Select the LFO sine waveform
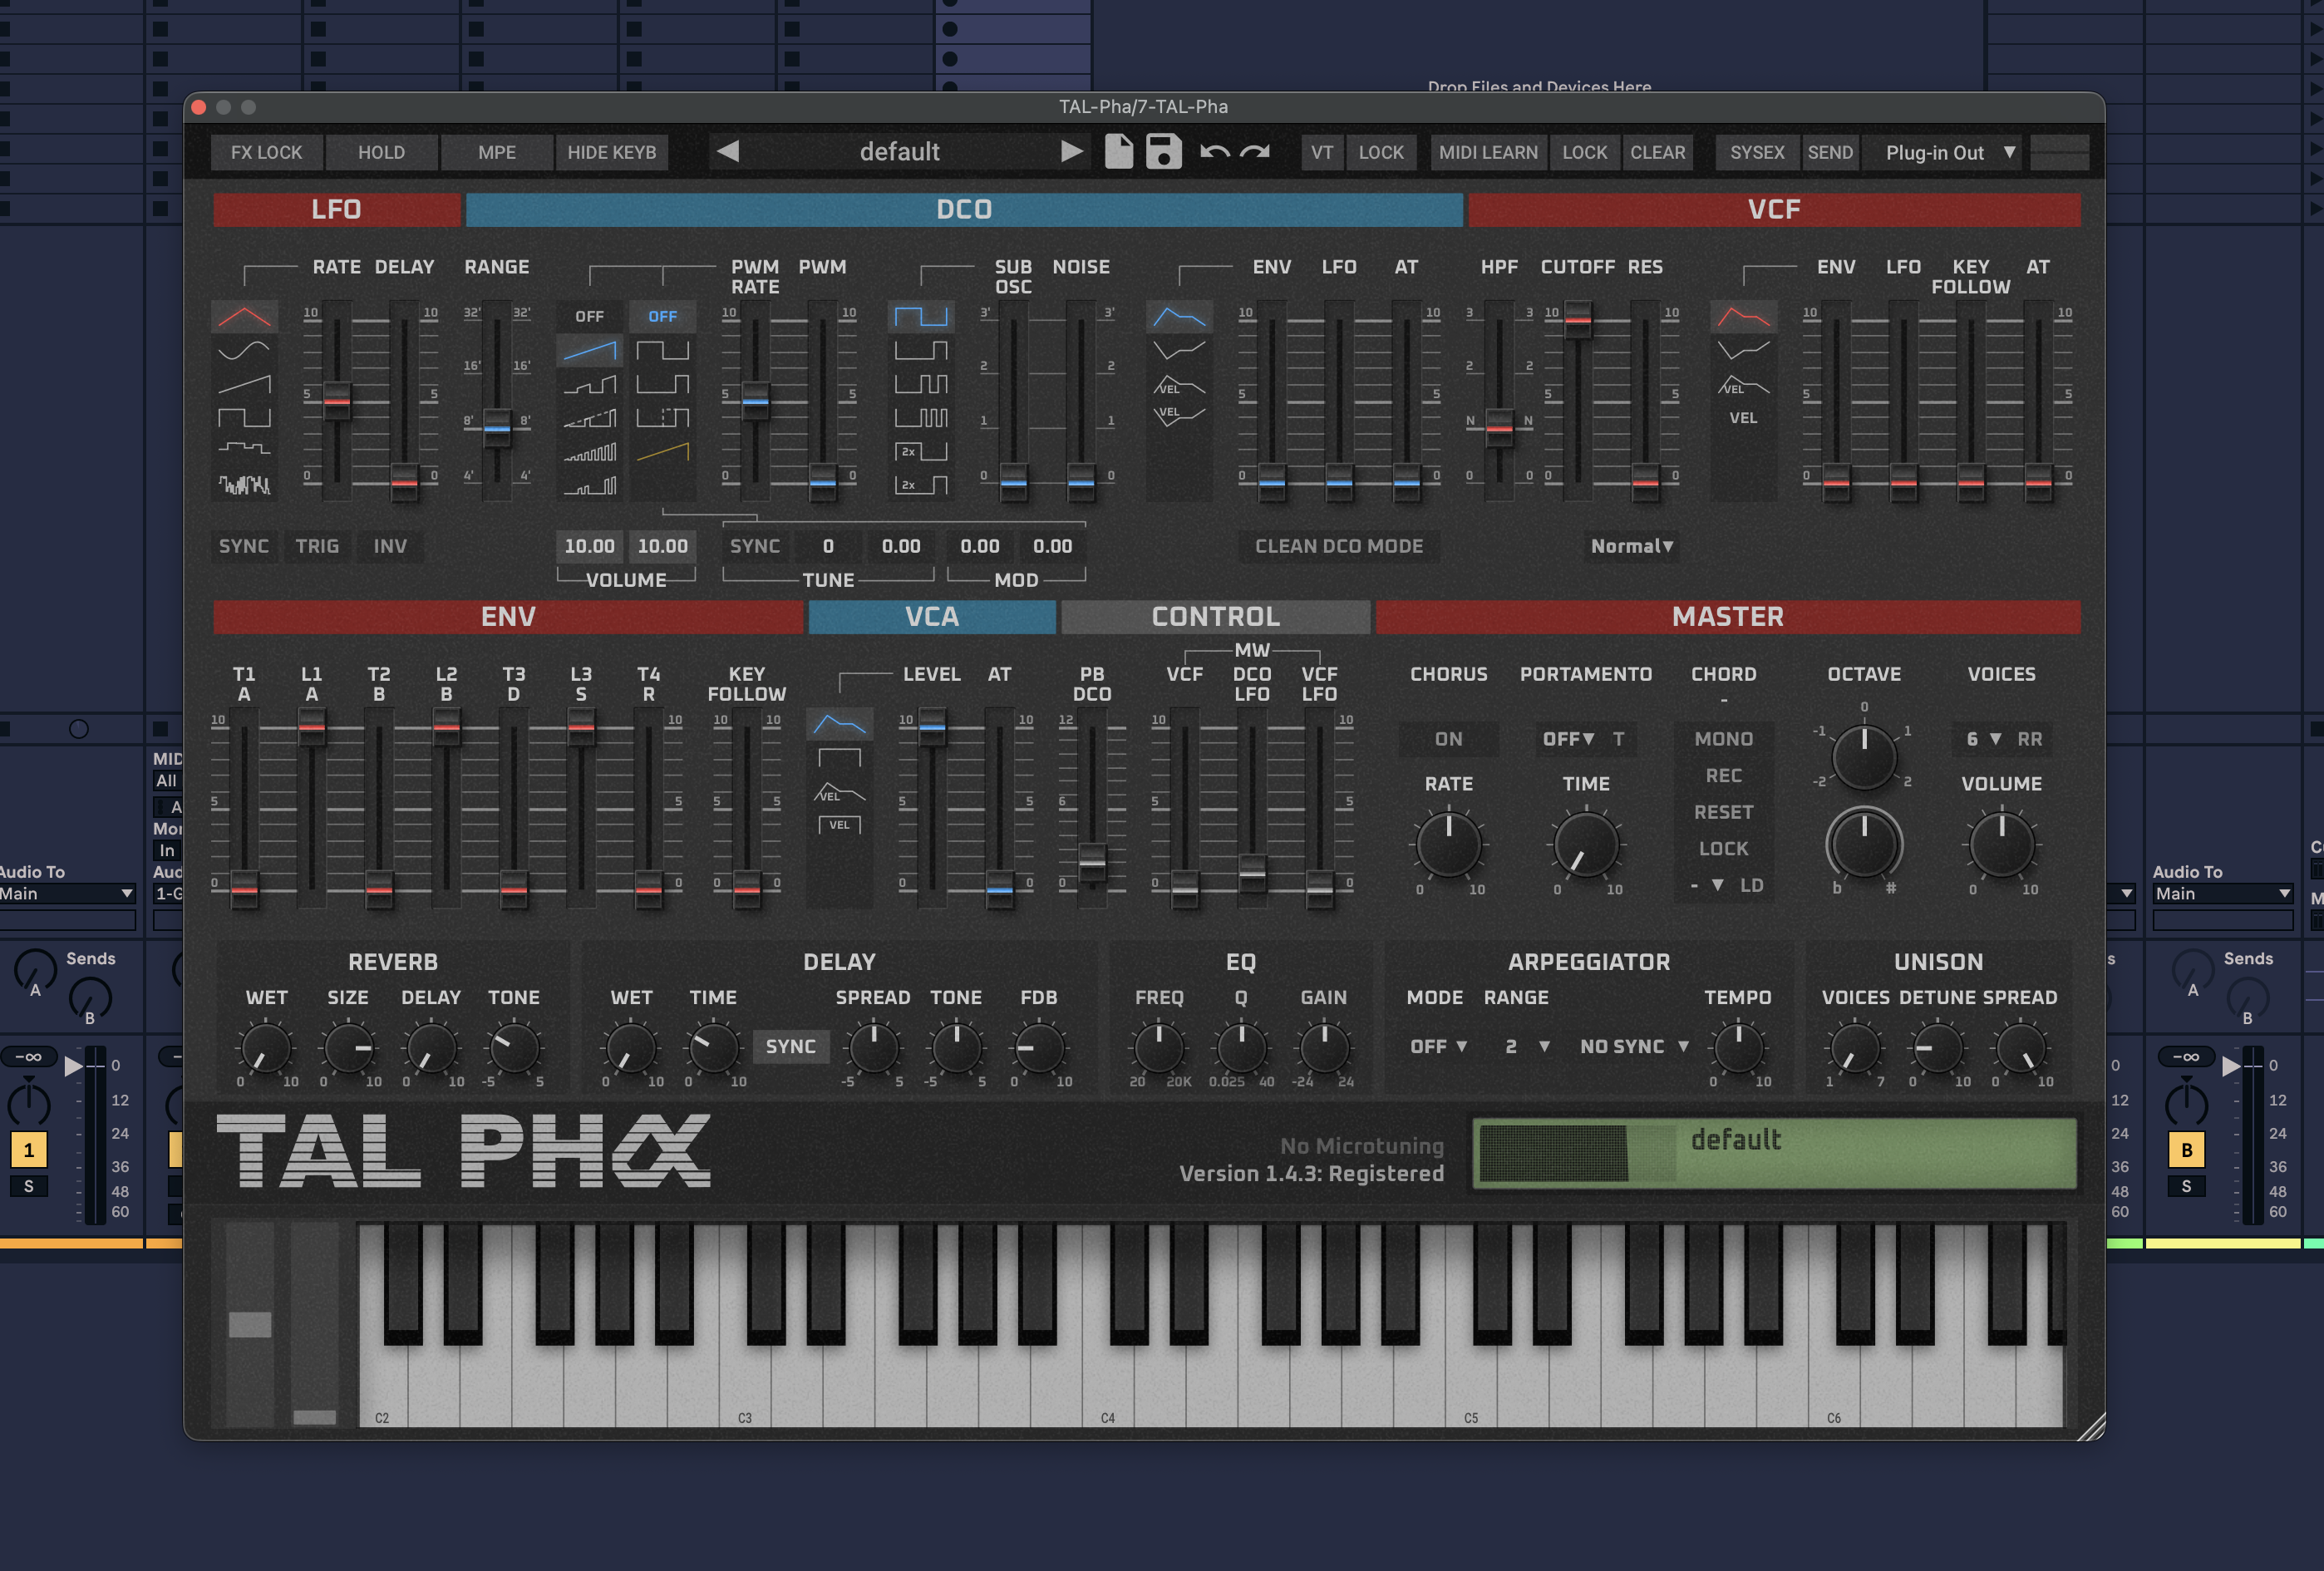This screenshot has height=1571, width=2324. [244, 350]
